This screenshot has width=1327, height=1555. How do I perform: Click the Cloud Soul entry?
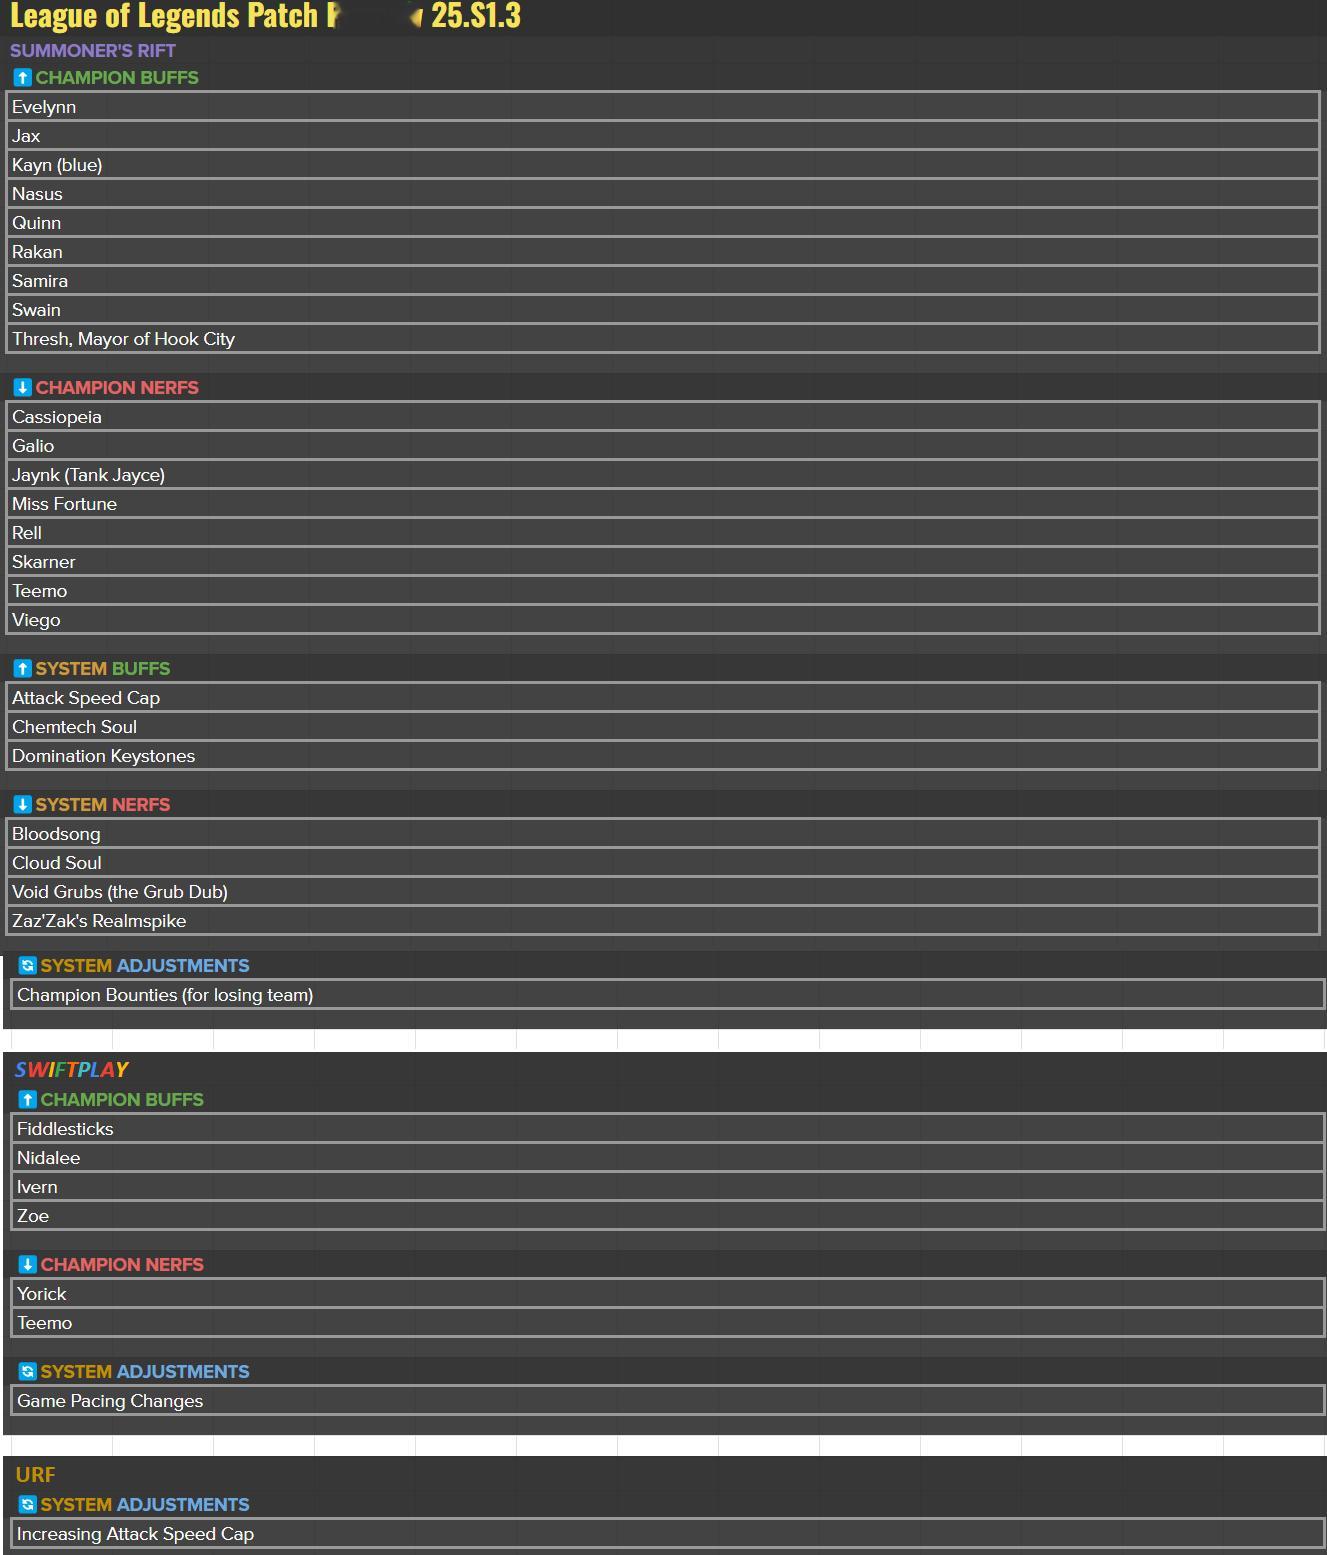pyautogui.click(x=663, y=863)
